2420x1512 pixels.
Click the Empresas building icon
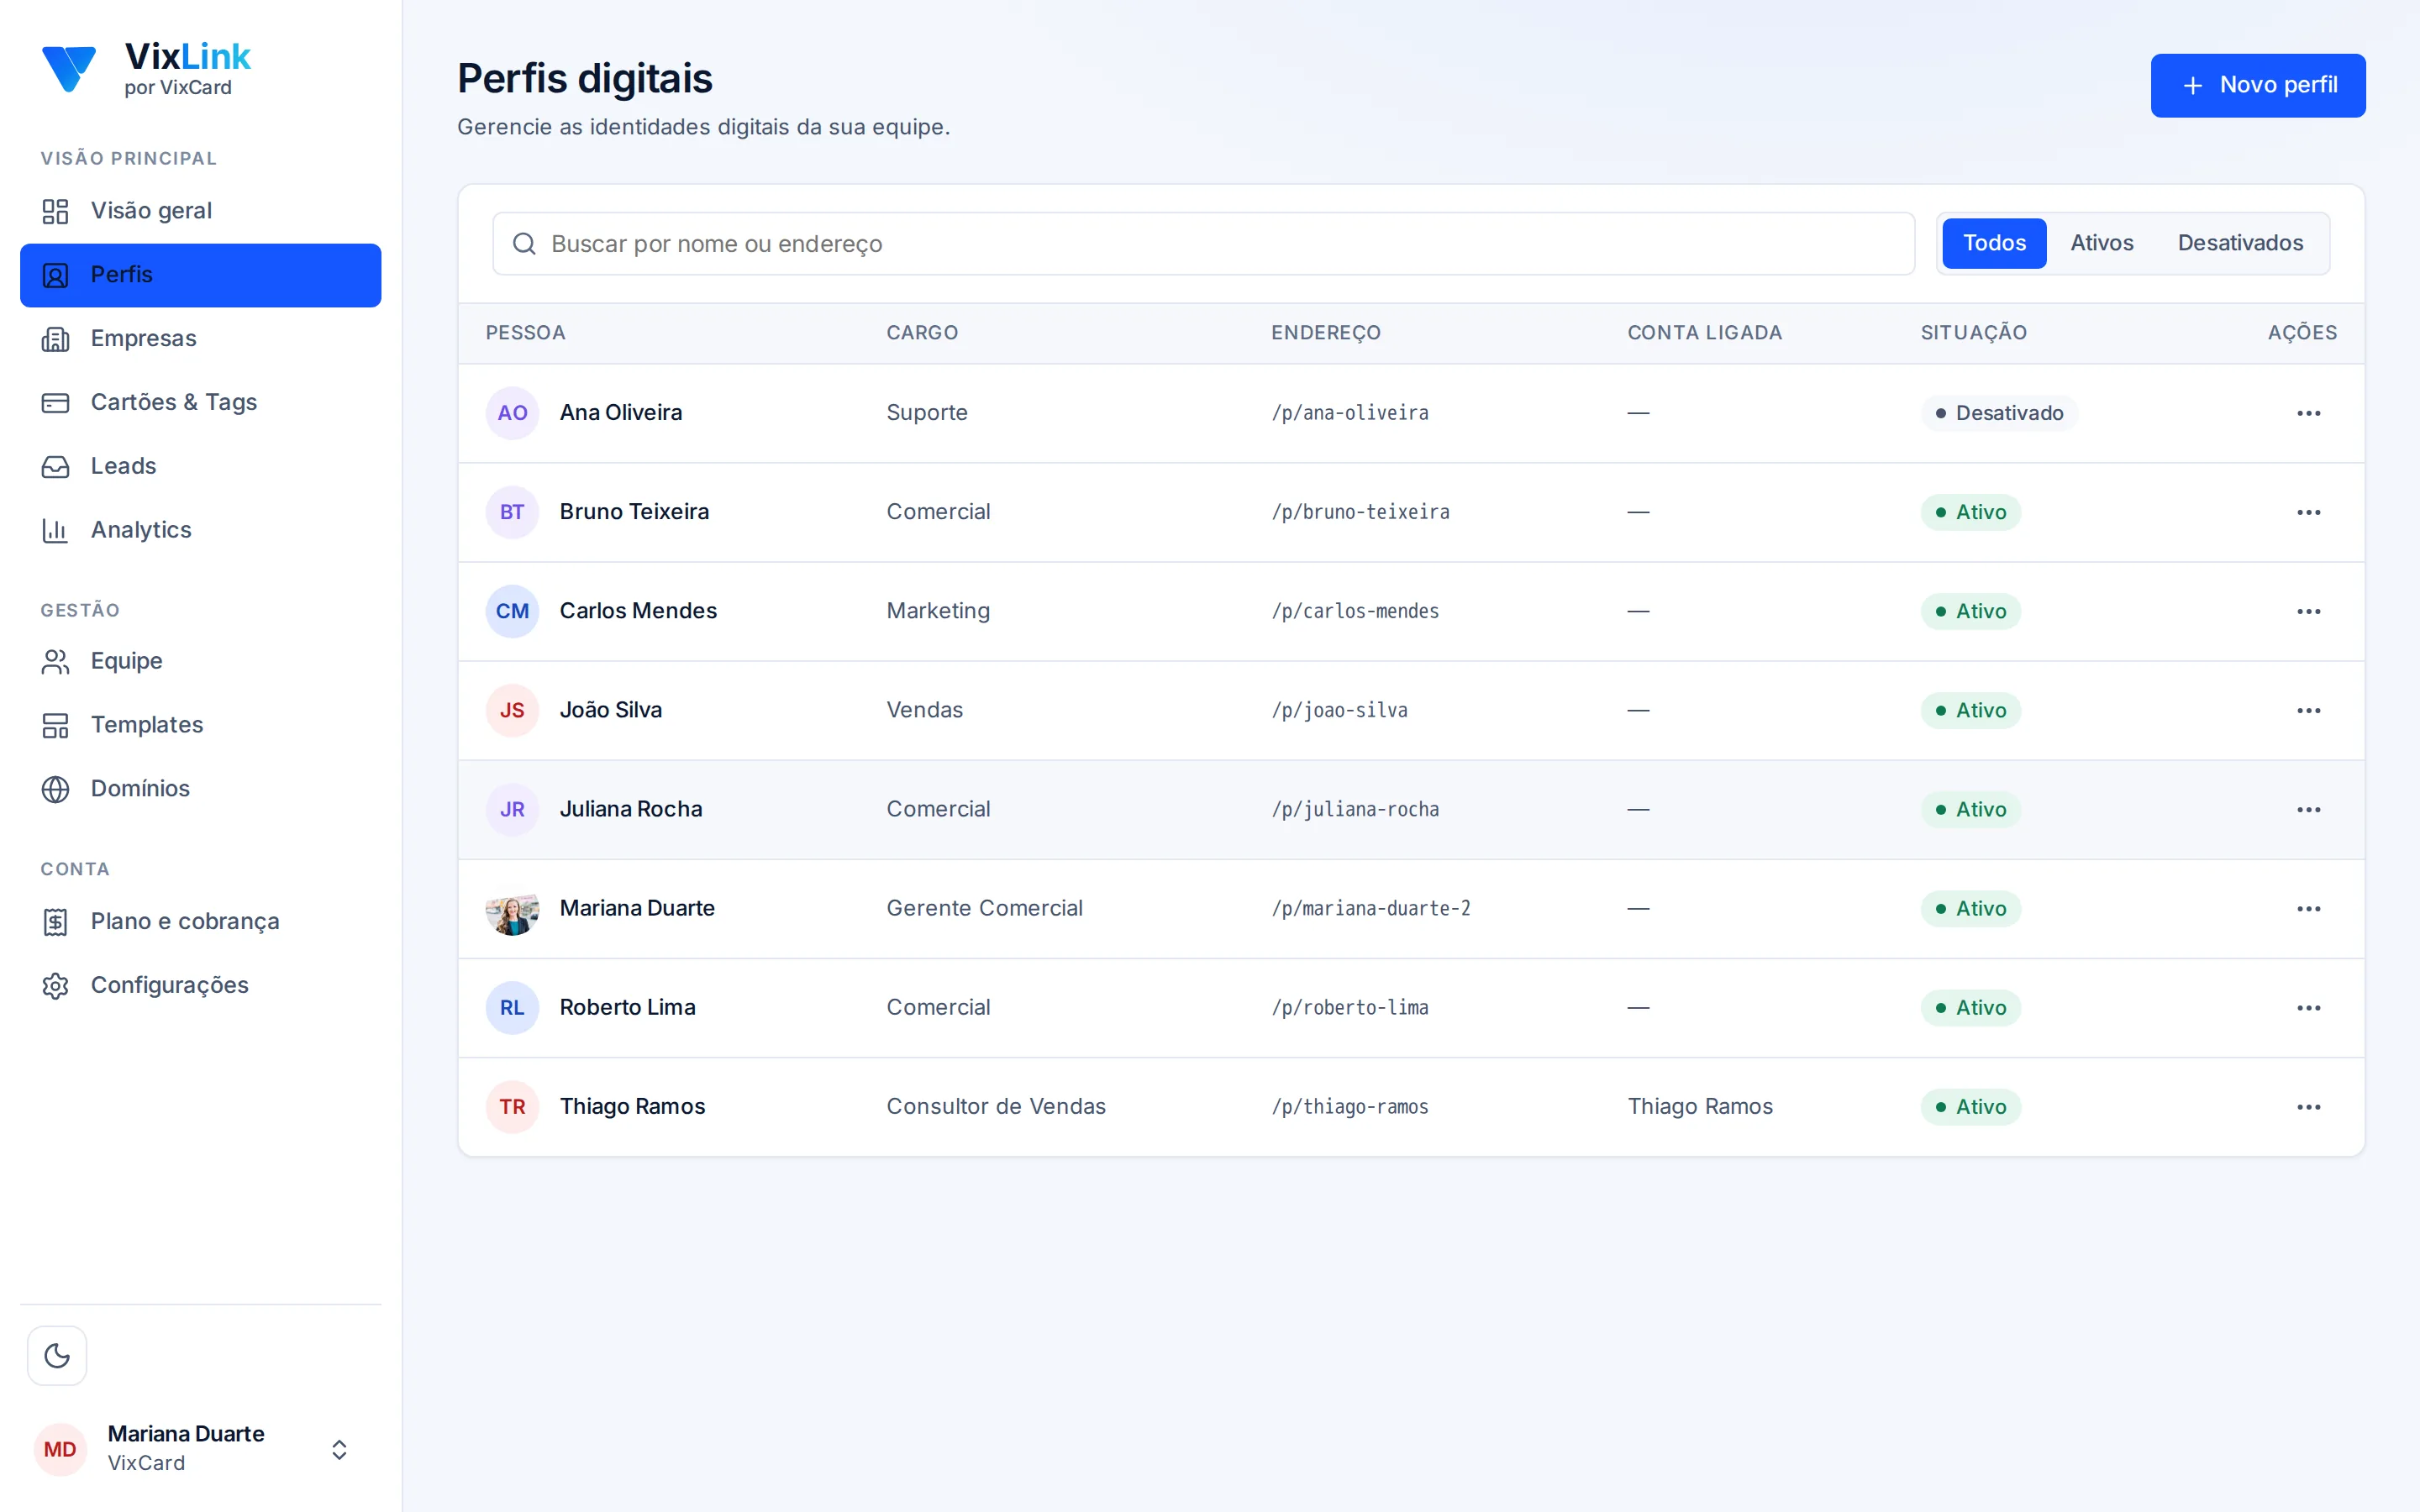(55, 339)
